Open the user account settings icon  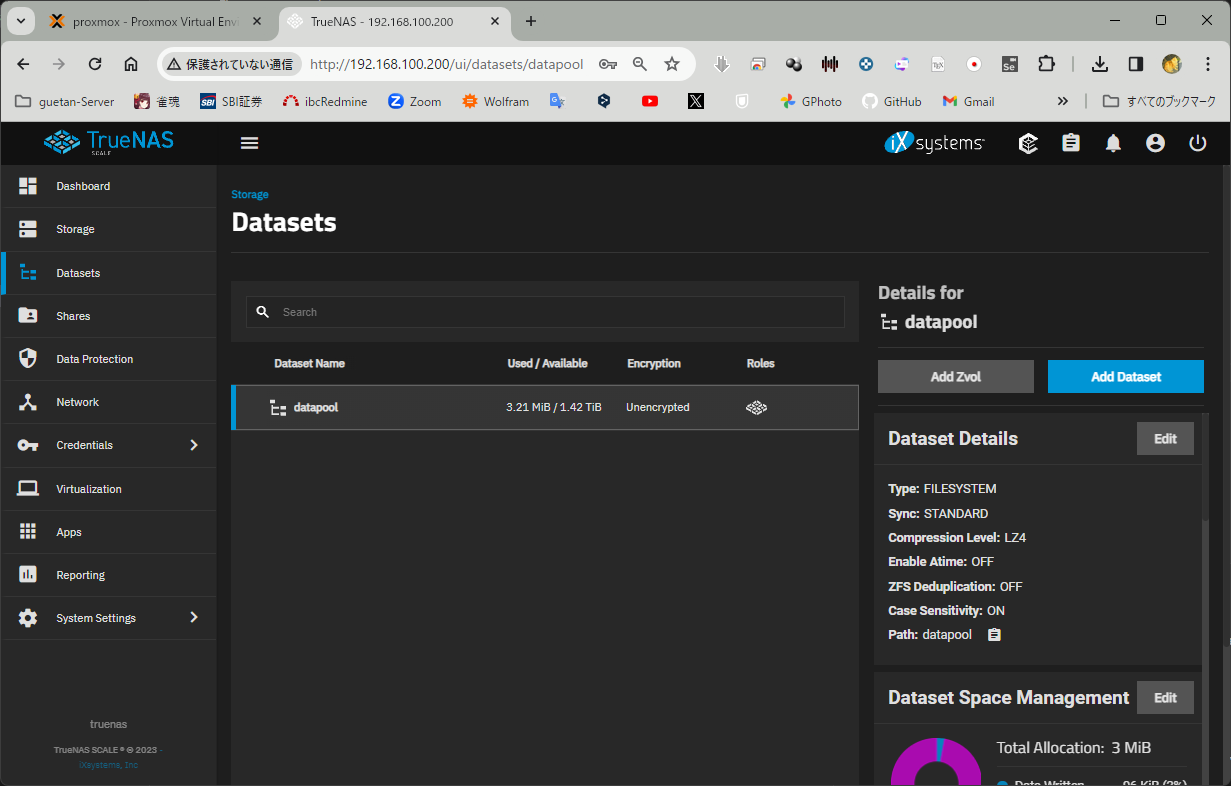pyautogui.click(x=1155, y=143)
